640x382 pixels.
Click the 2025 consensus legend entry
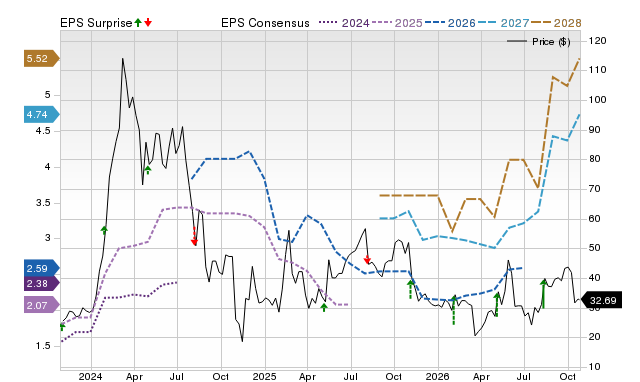(x=397, y=23)
